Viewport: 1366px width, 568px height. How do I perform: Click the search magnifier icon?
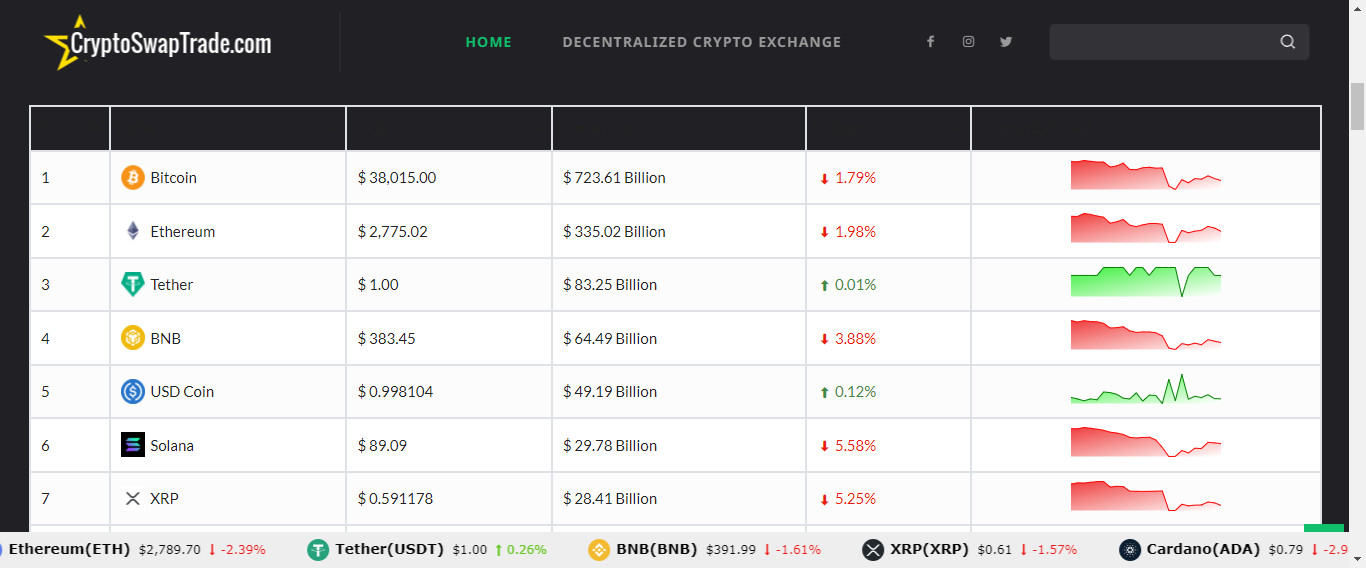click(x=1288, y=42)
